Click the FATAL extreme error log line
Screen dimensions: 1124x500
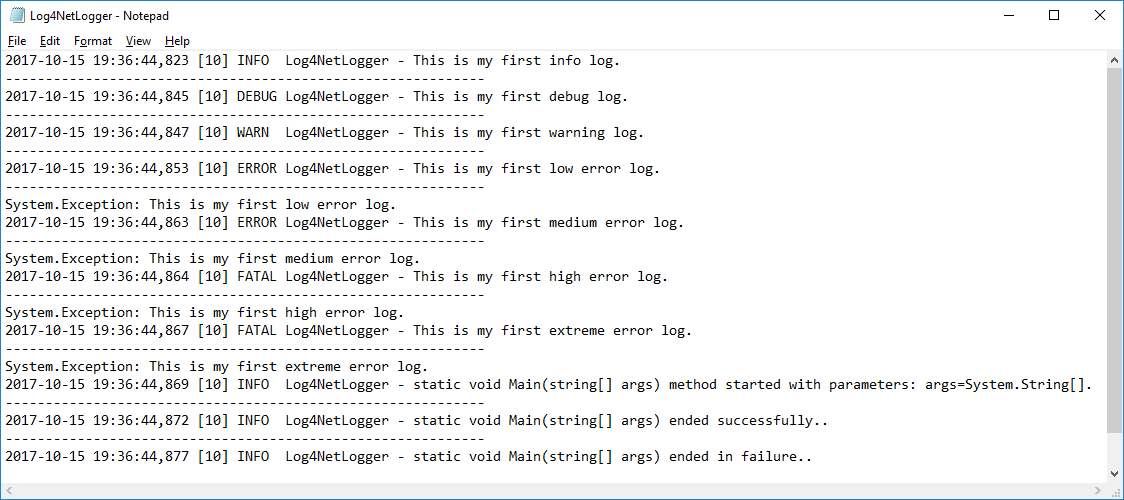[348, 331]
